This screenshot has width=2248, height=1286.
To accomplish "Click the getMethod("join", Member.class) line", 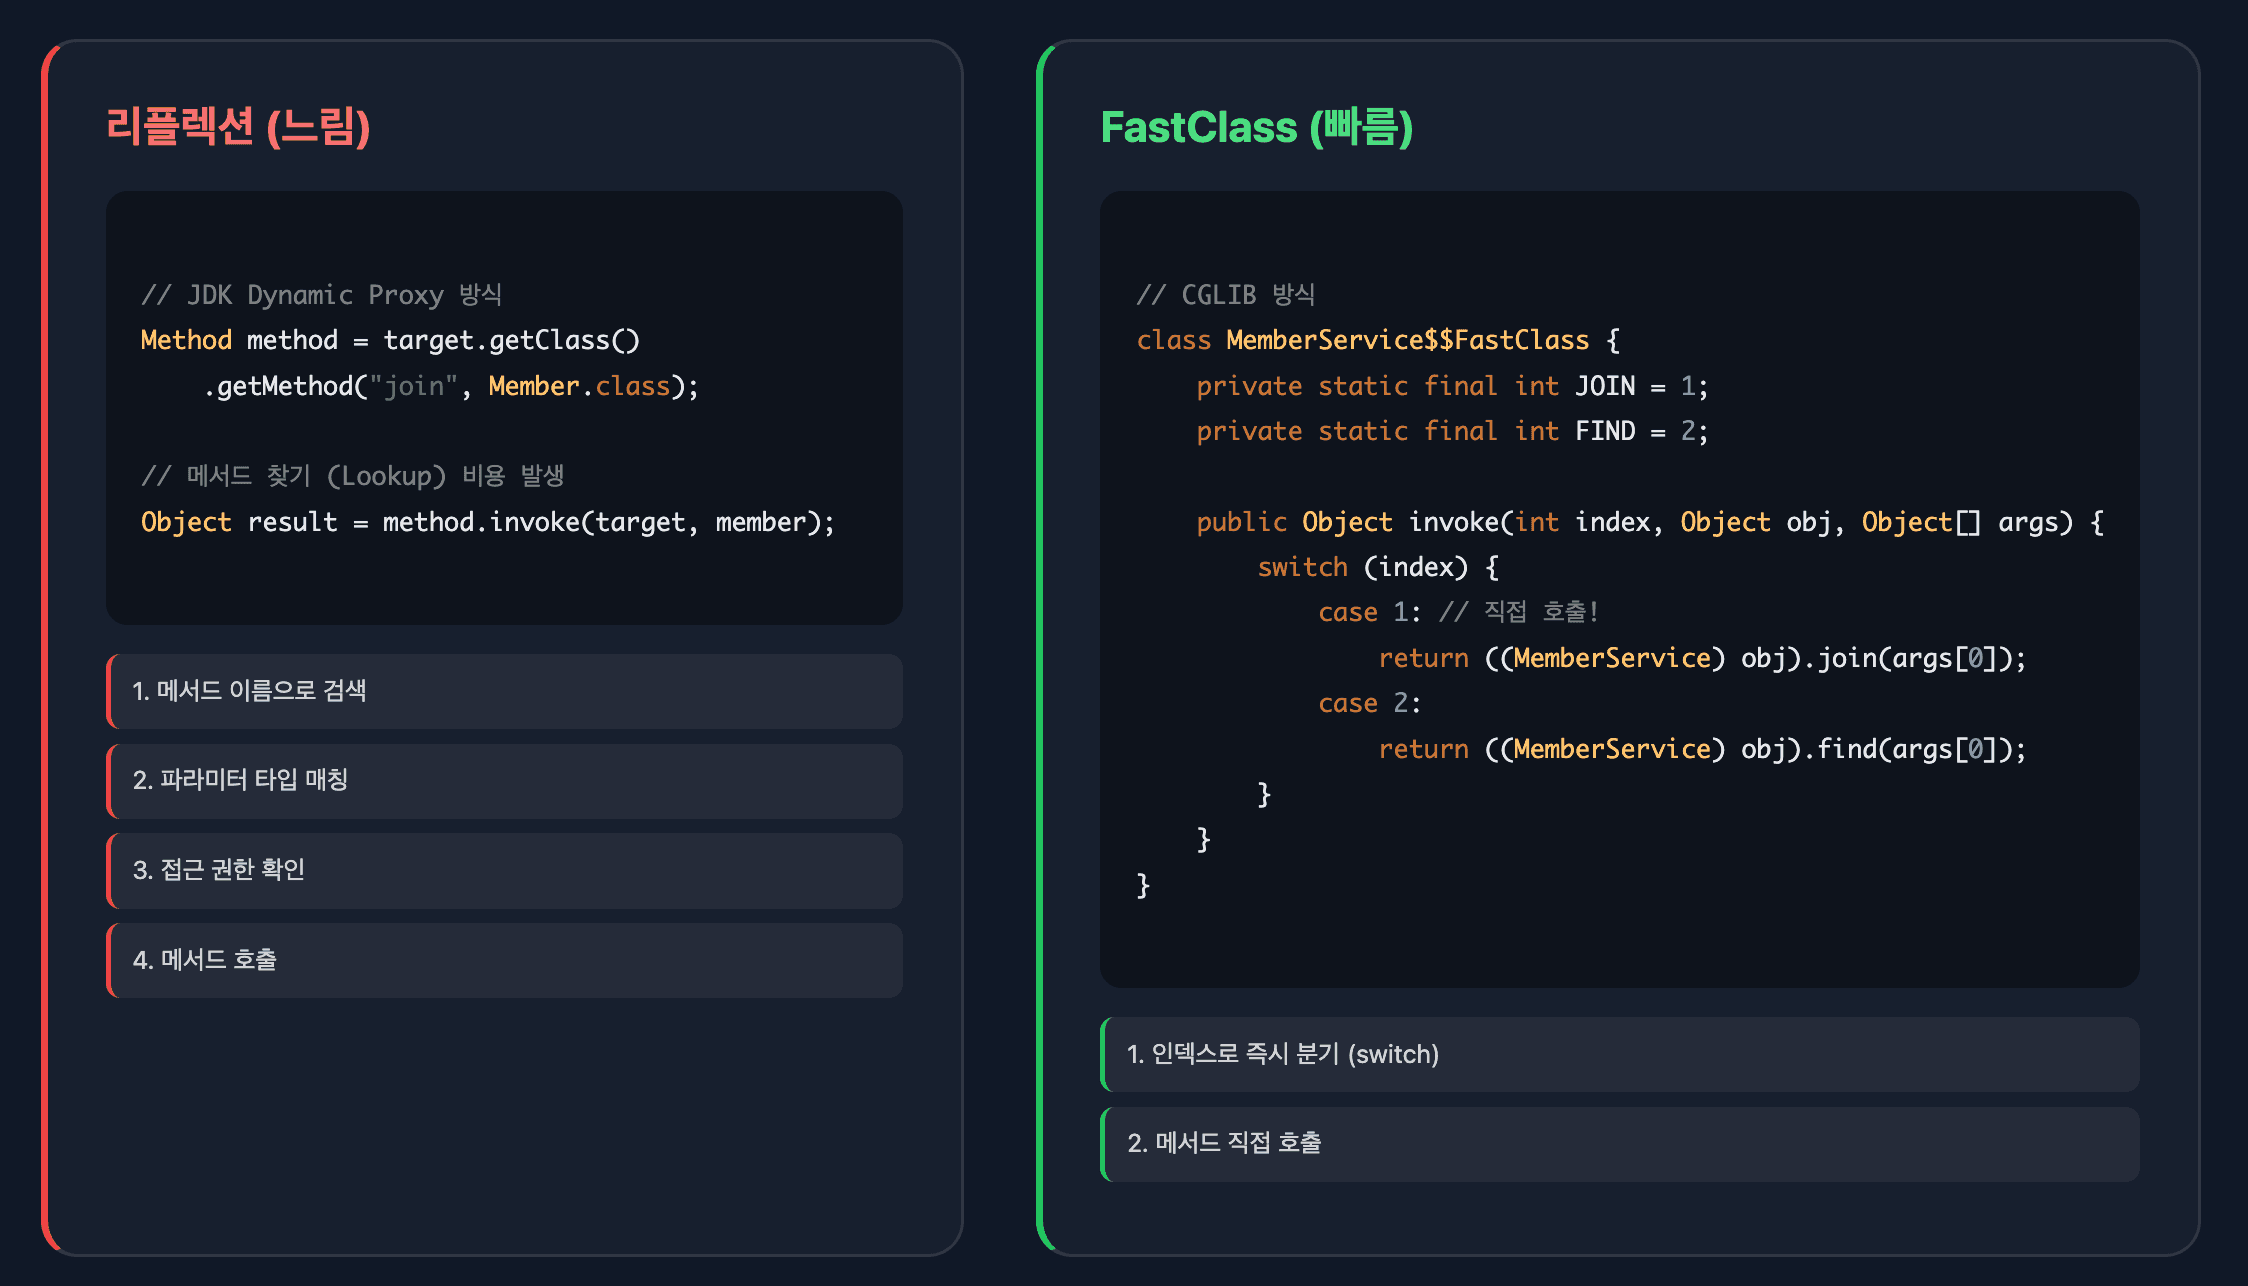I will click(x=450, y=386).
